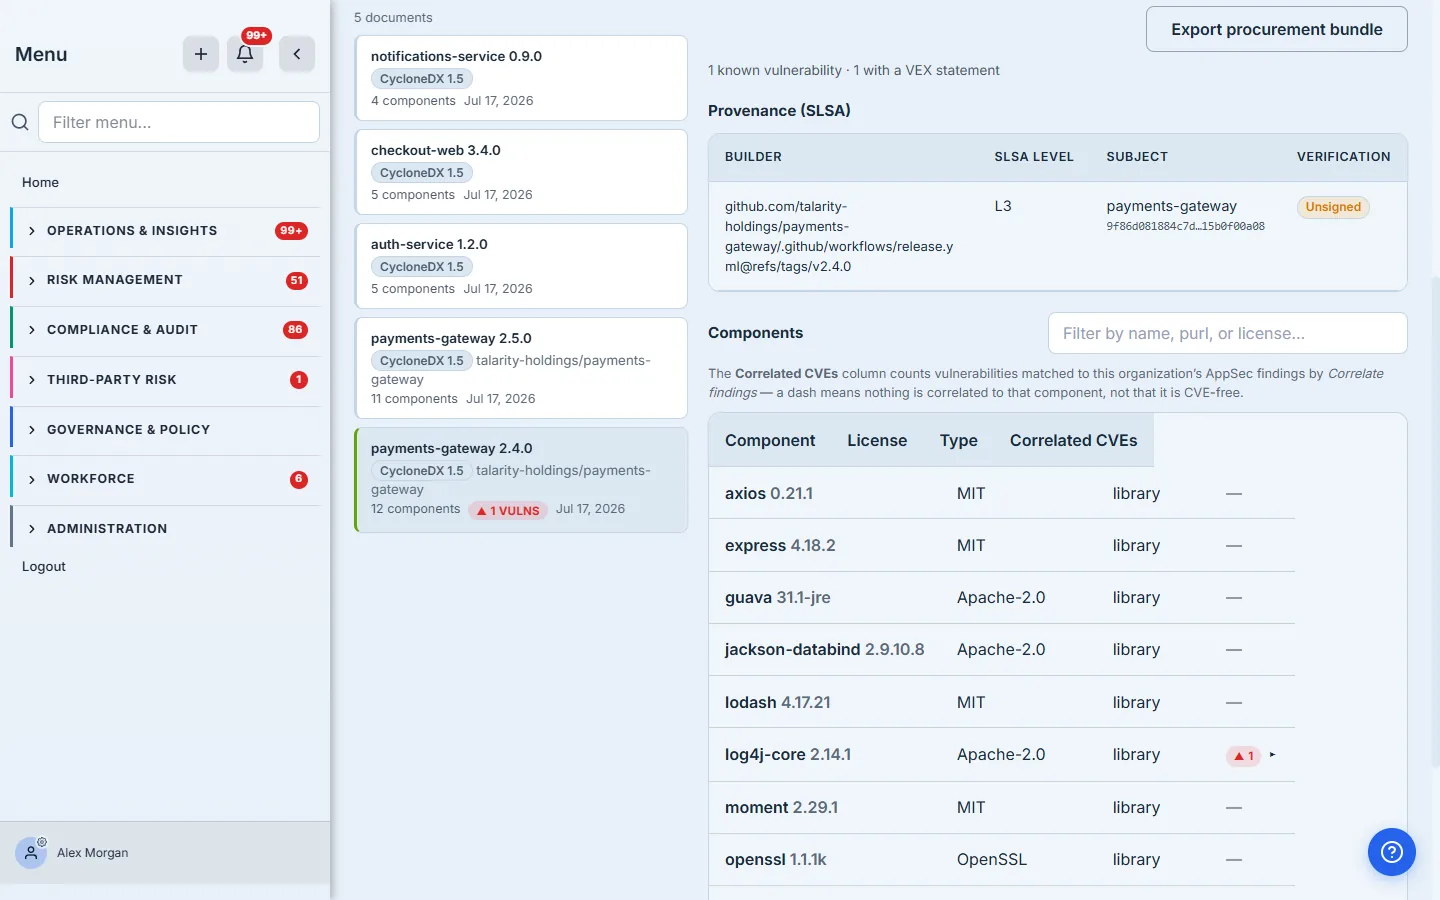The height and width of the screenshot is (900, 1440).
Task: Select payments-gateway 2.4.0 document card
Action: click(521, 480)
